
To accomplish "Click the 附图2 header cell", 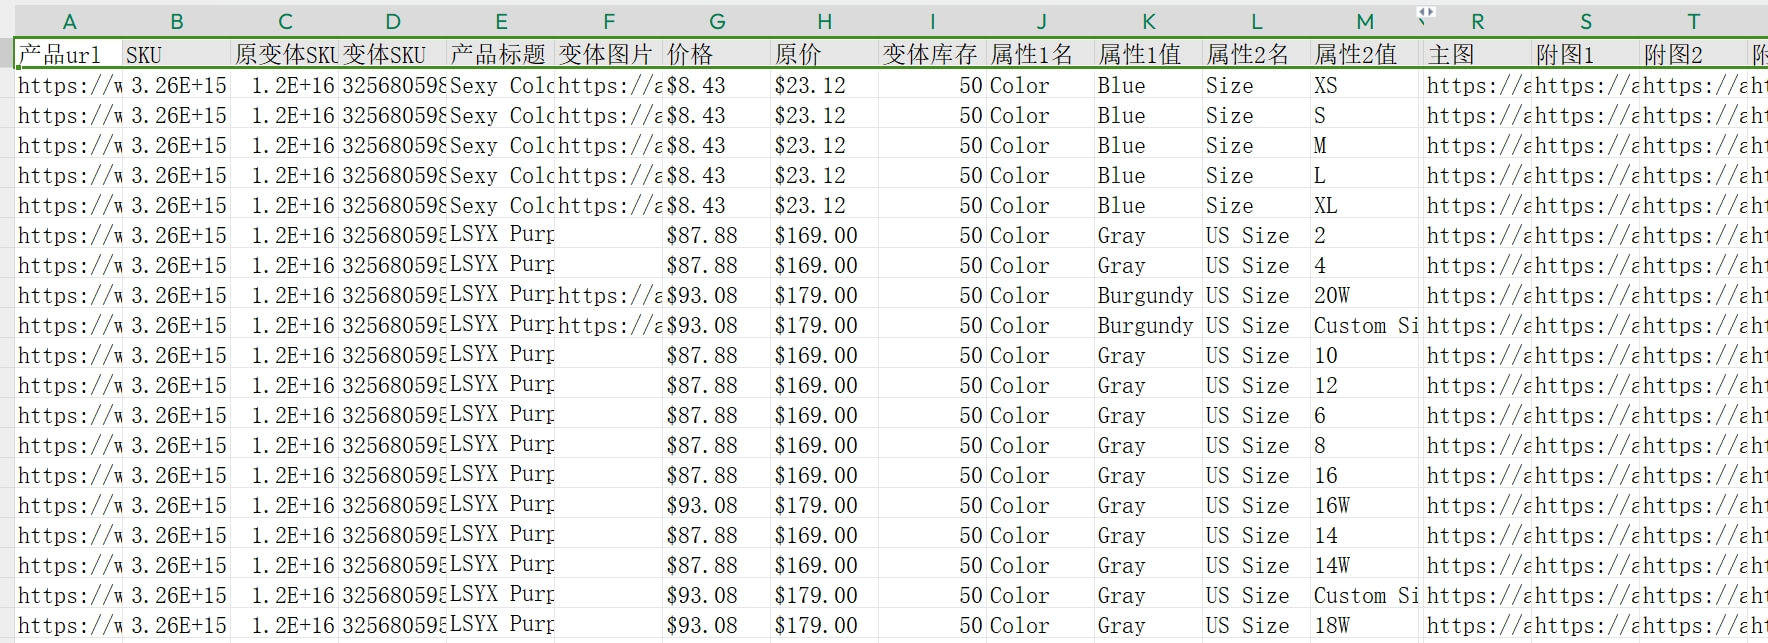I will 1694,54.
